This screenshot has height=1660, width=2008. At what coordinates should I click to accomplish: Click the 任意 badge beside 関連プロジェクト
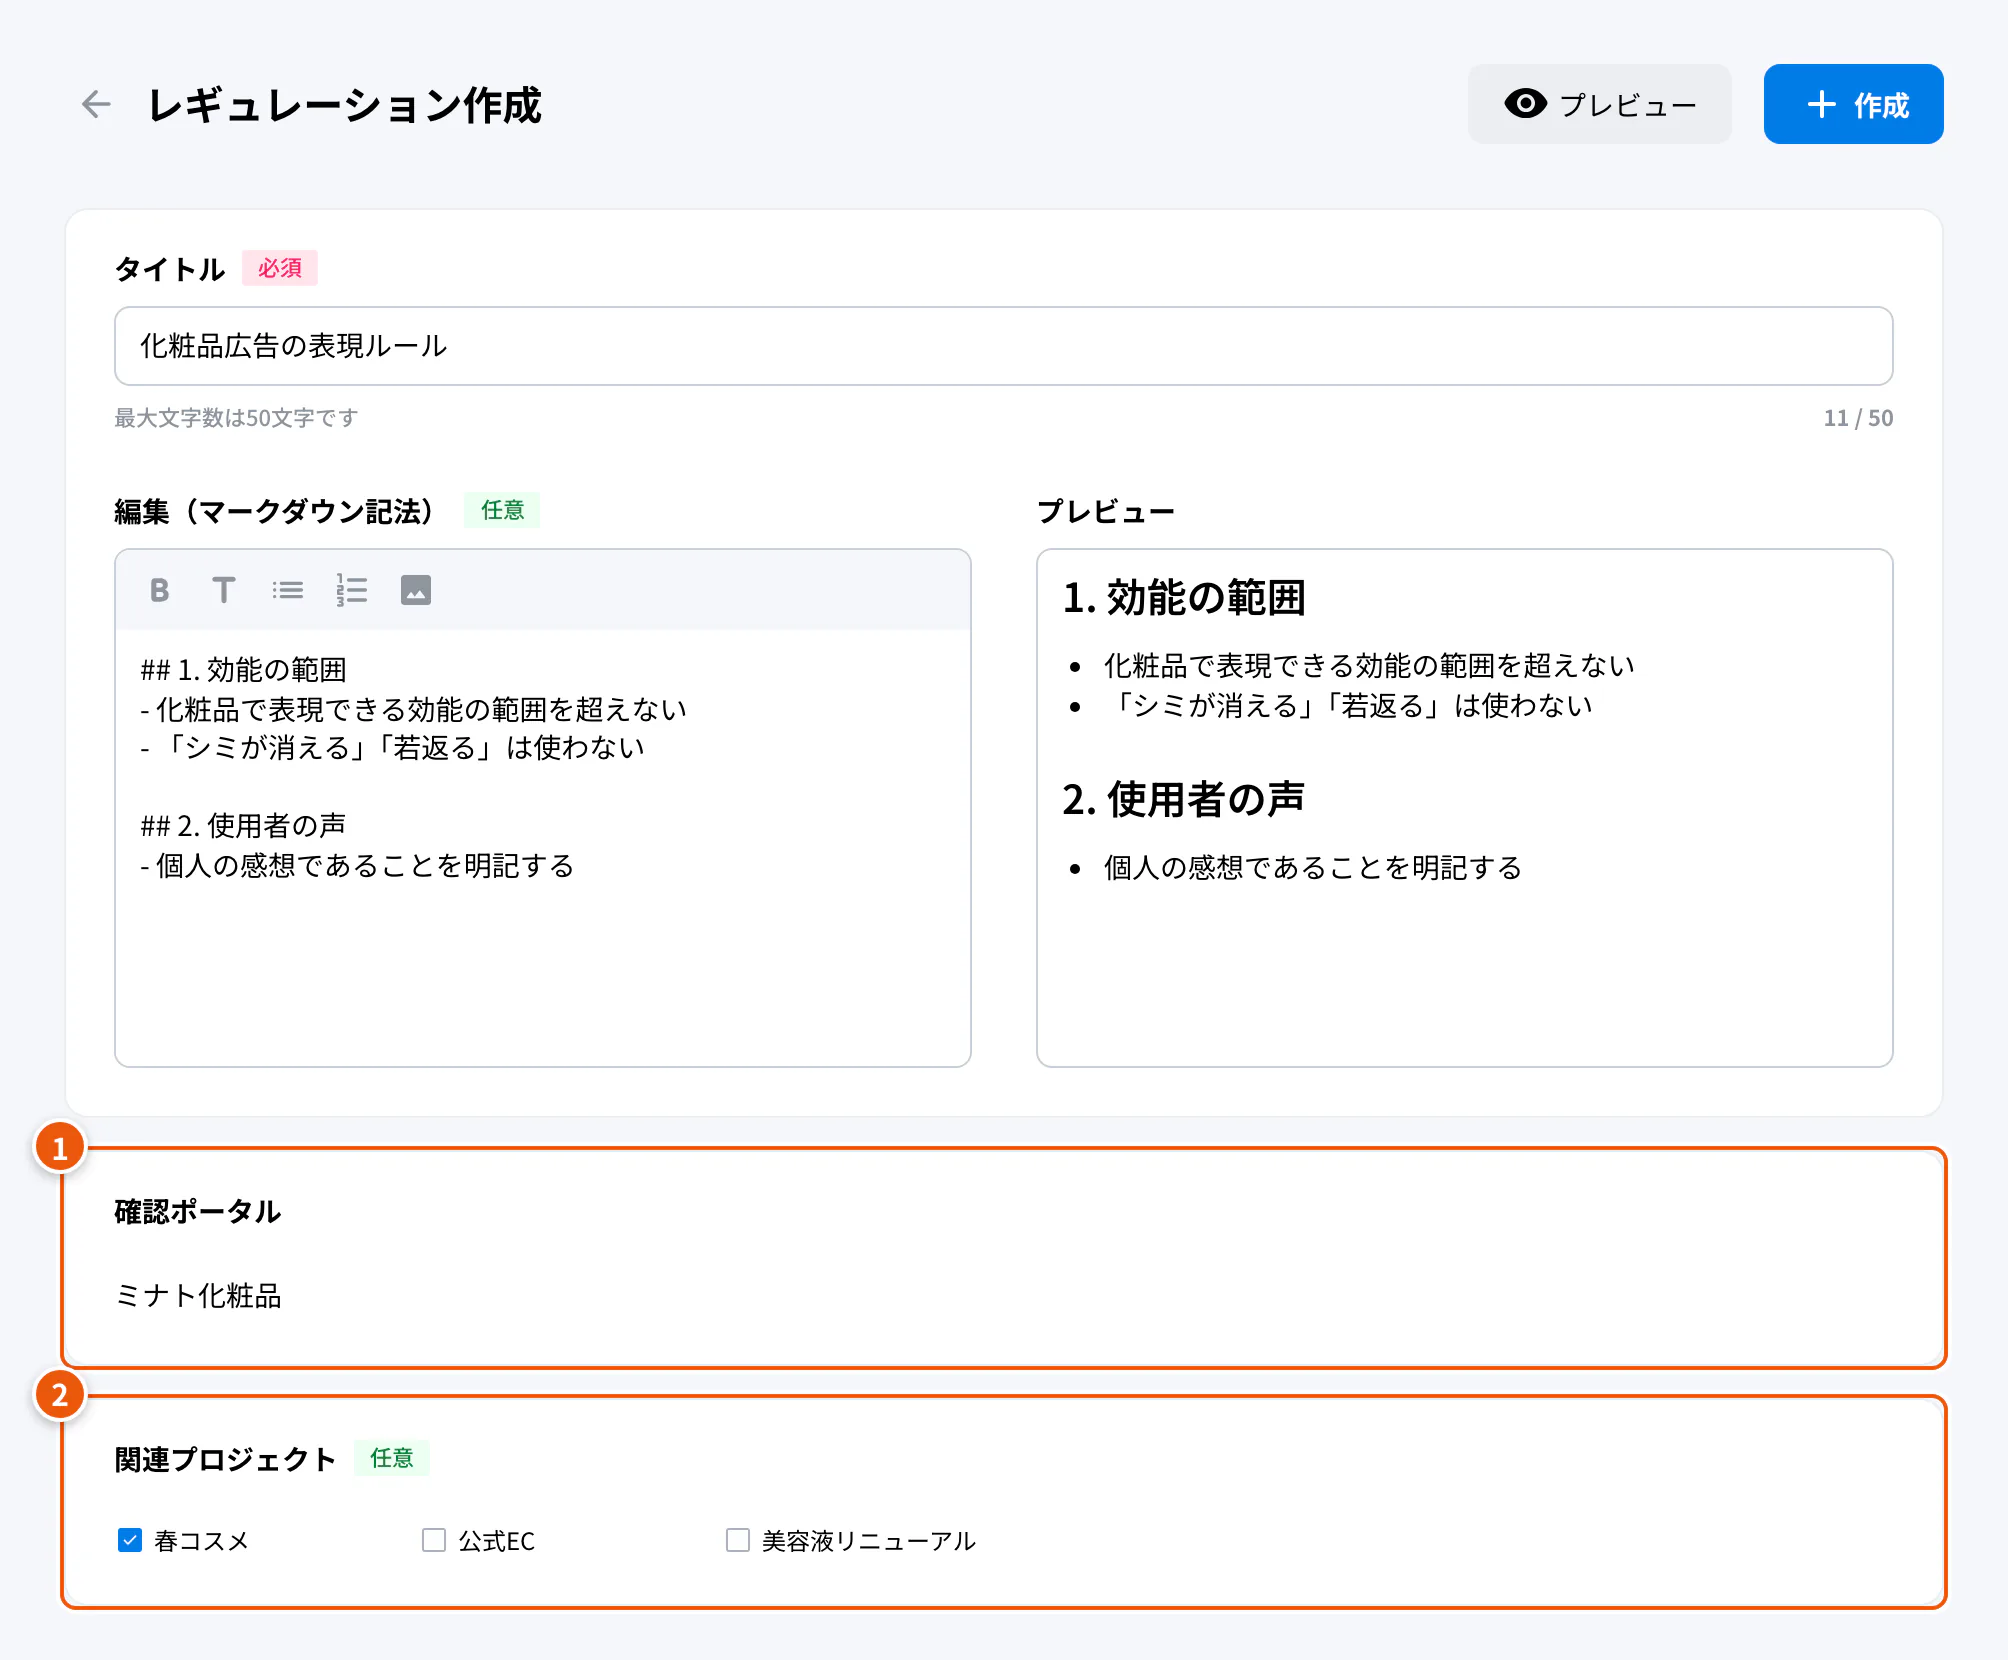pyautogui.click(x=392, y=1458)
